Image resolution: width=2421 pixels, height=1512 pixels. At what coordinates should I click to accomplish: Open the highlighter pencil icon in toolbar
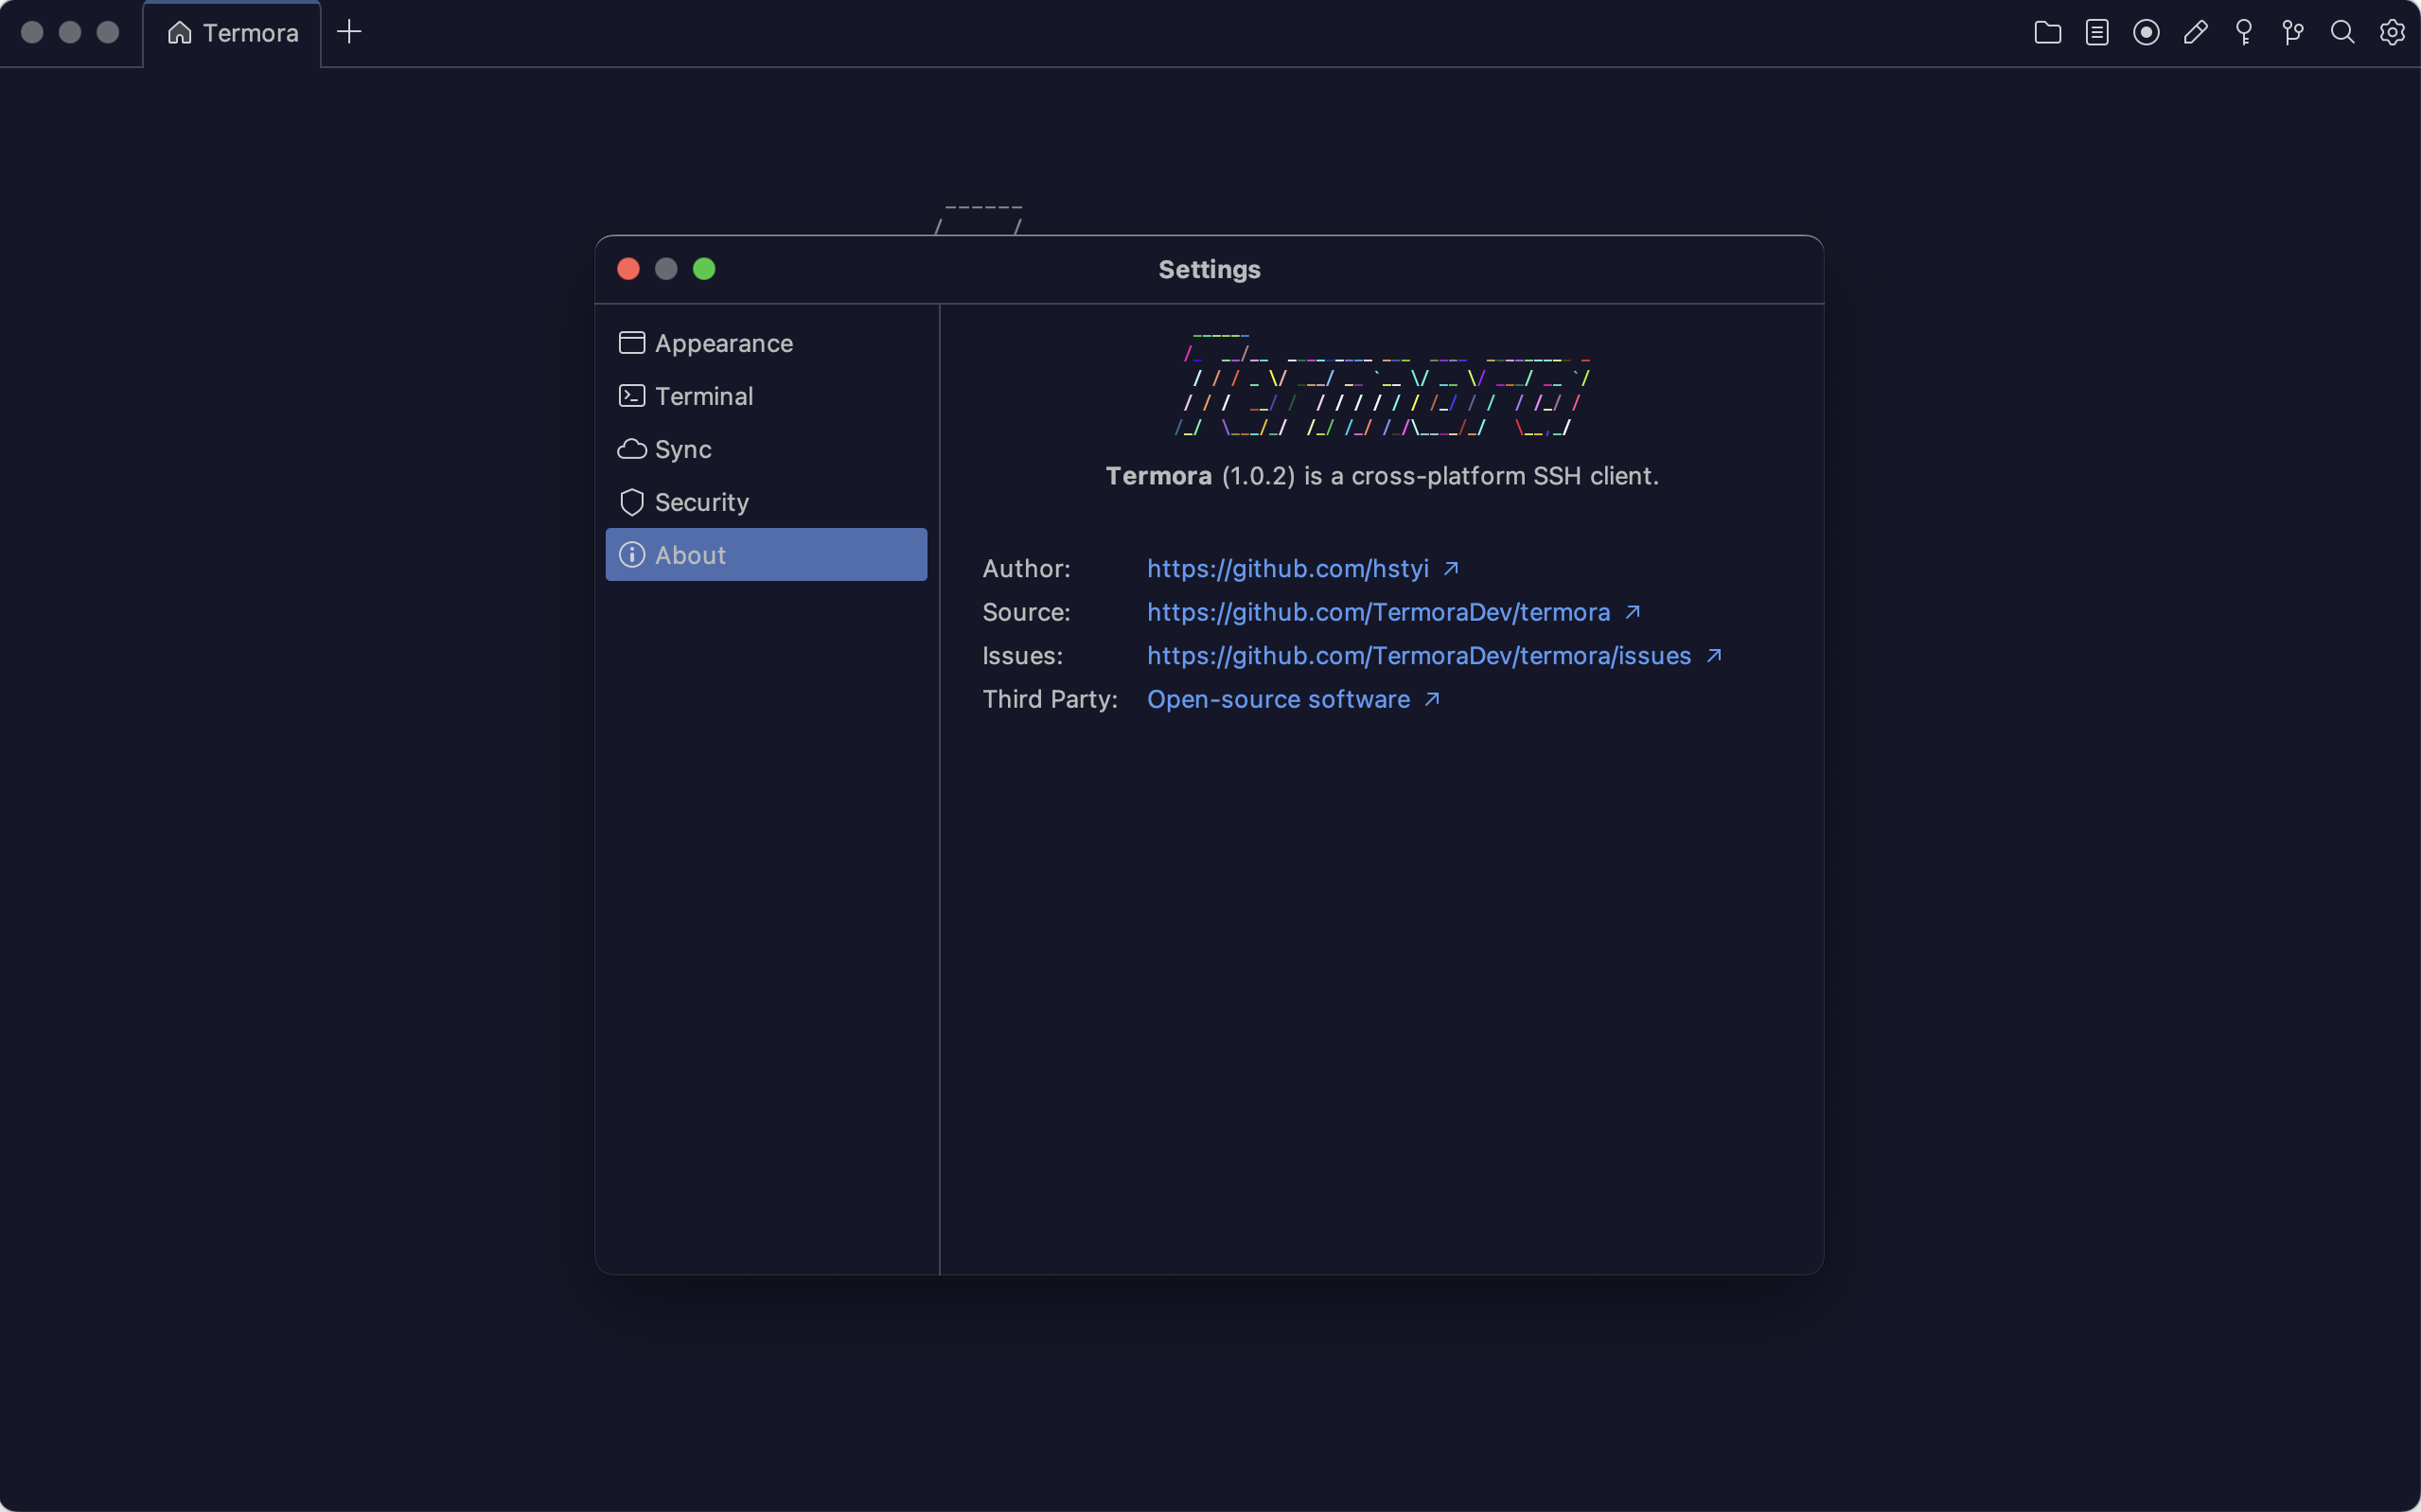tap(2195, 33)
